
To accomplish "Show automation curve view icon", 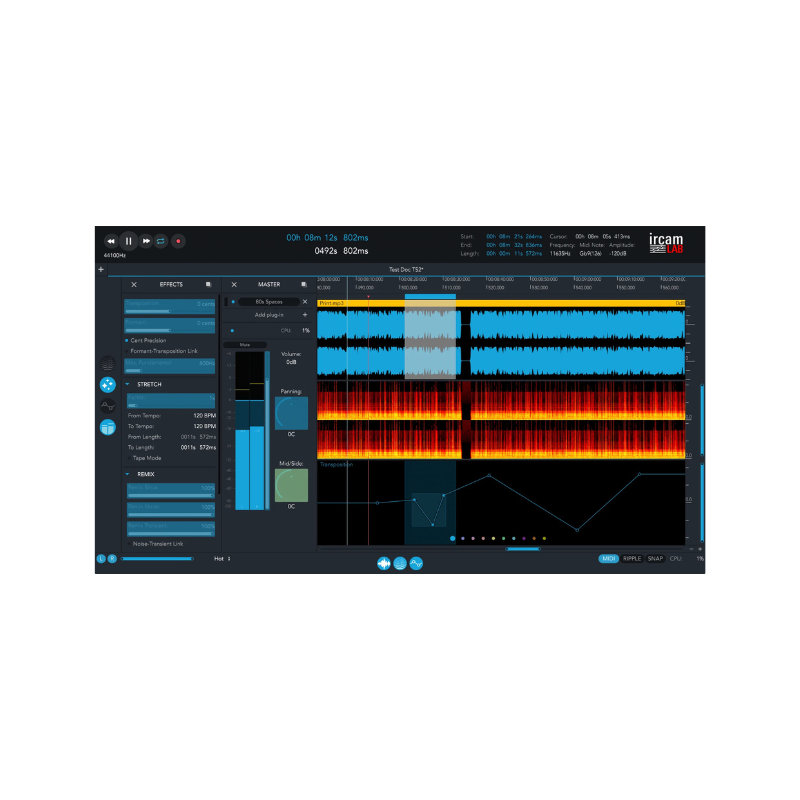I will [x=416, y=563].
